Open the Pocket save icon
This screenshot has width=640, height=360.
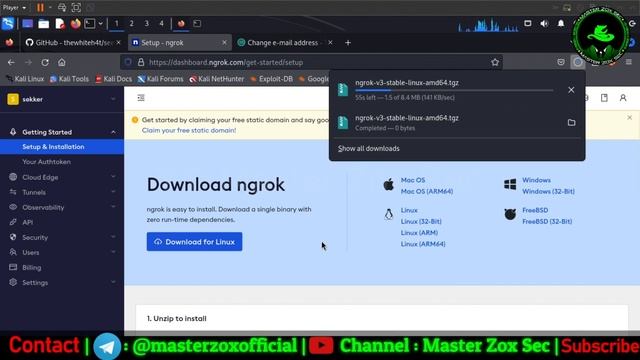(x=561, y=62)
